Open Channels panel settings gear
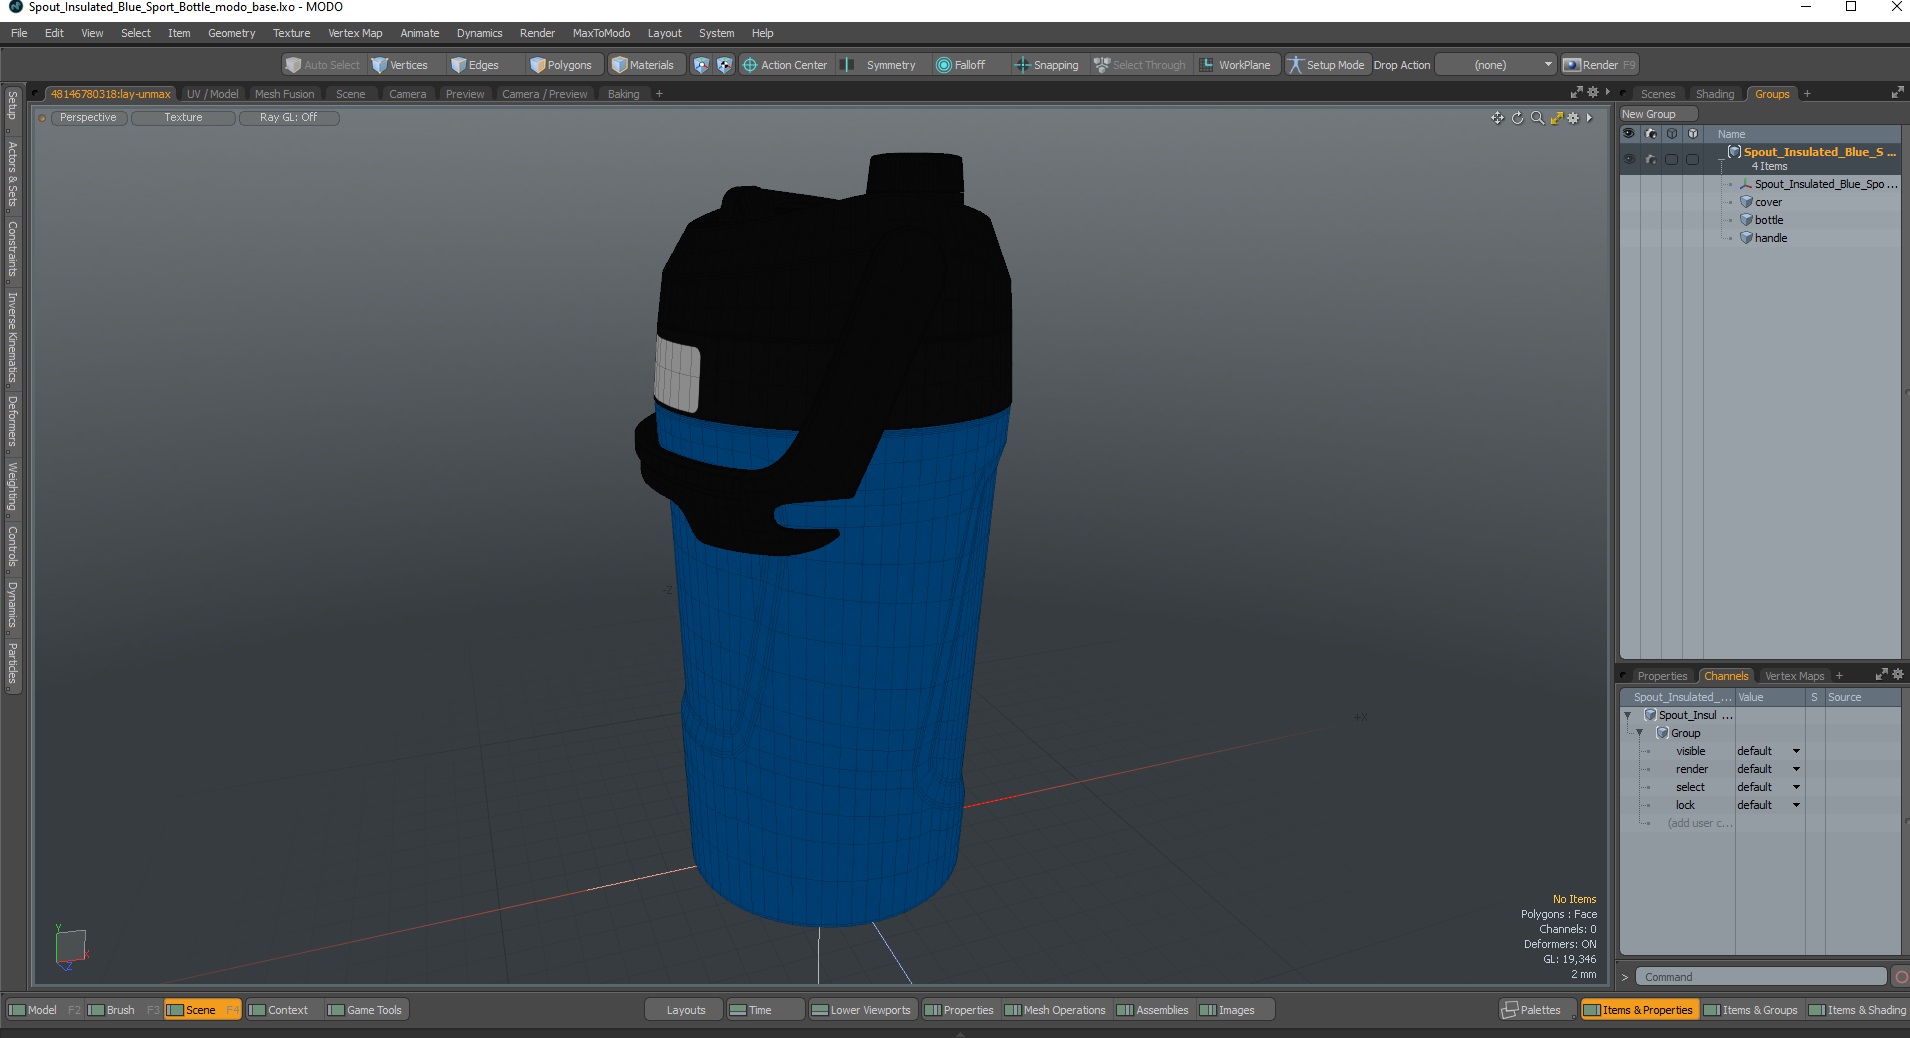Image resolution: width=1910 pixels, height=1038 pixels. [x=1898, y=674]
